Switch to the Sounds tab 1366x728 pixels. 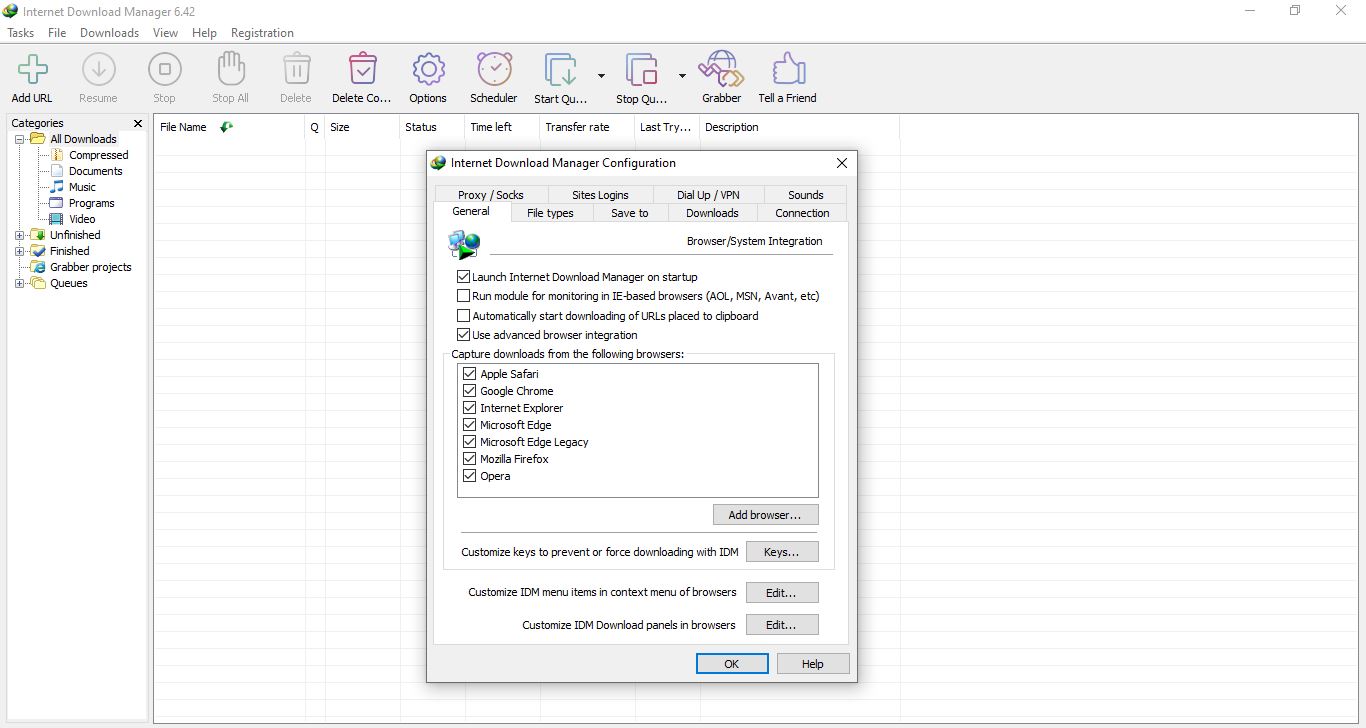(806, 195)
